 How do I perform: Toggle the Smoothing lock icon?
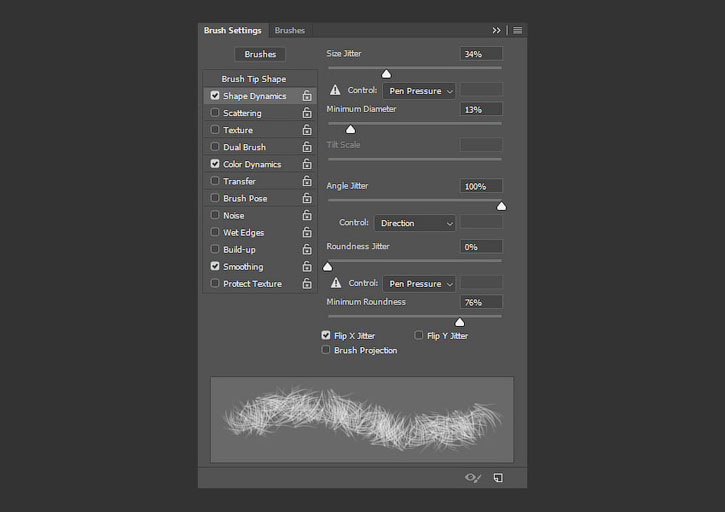[307, 266]
